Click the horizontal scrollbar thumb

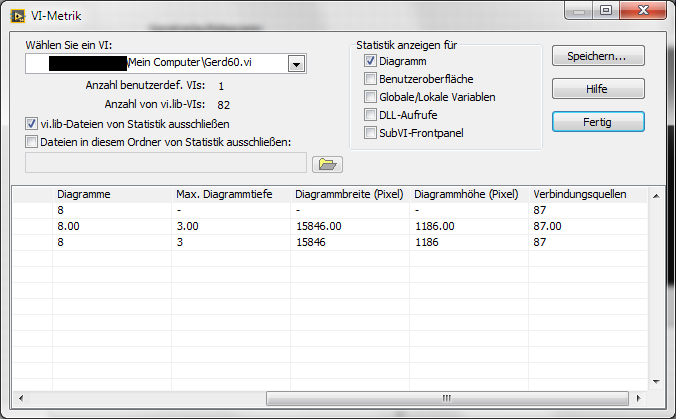click(447, 398)
